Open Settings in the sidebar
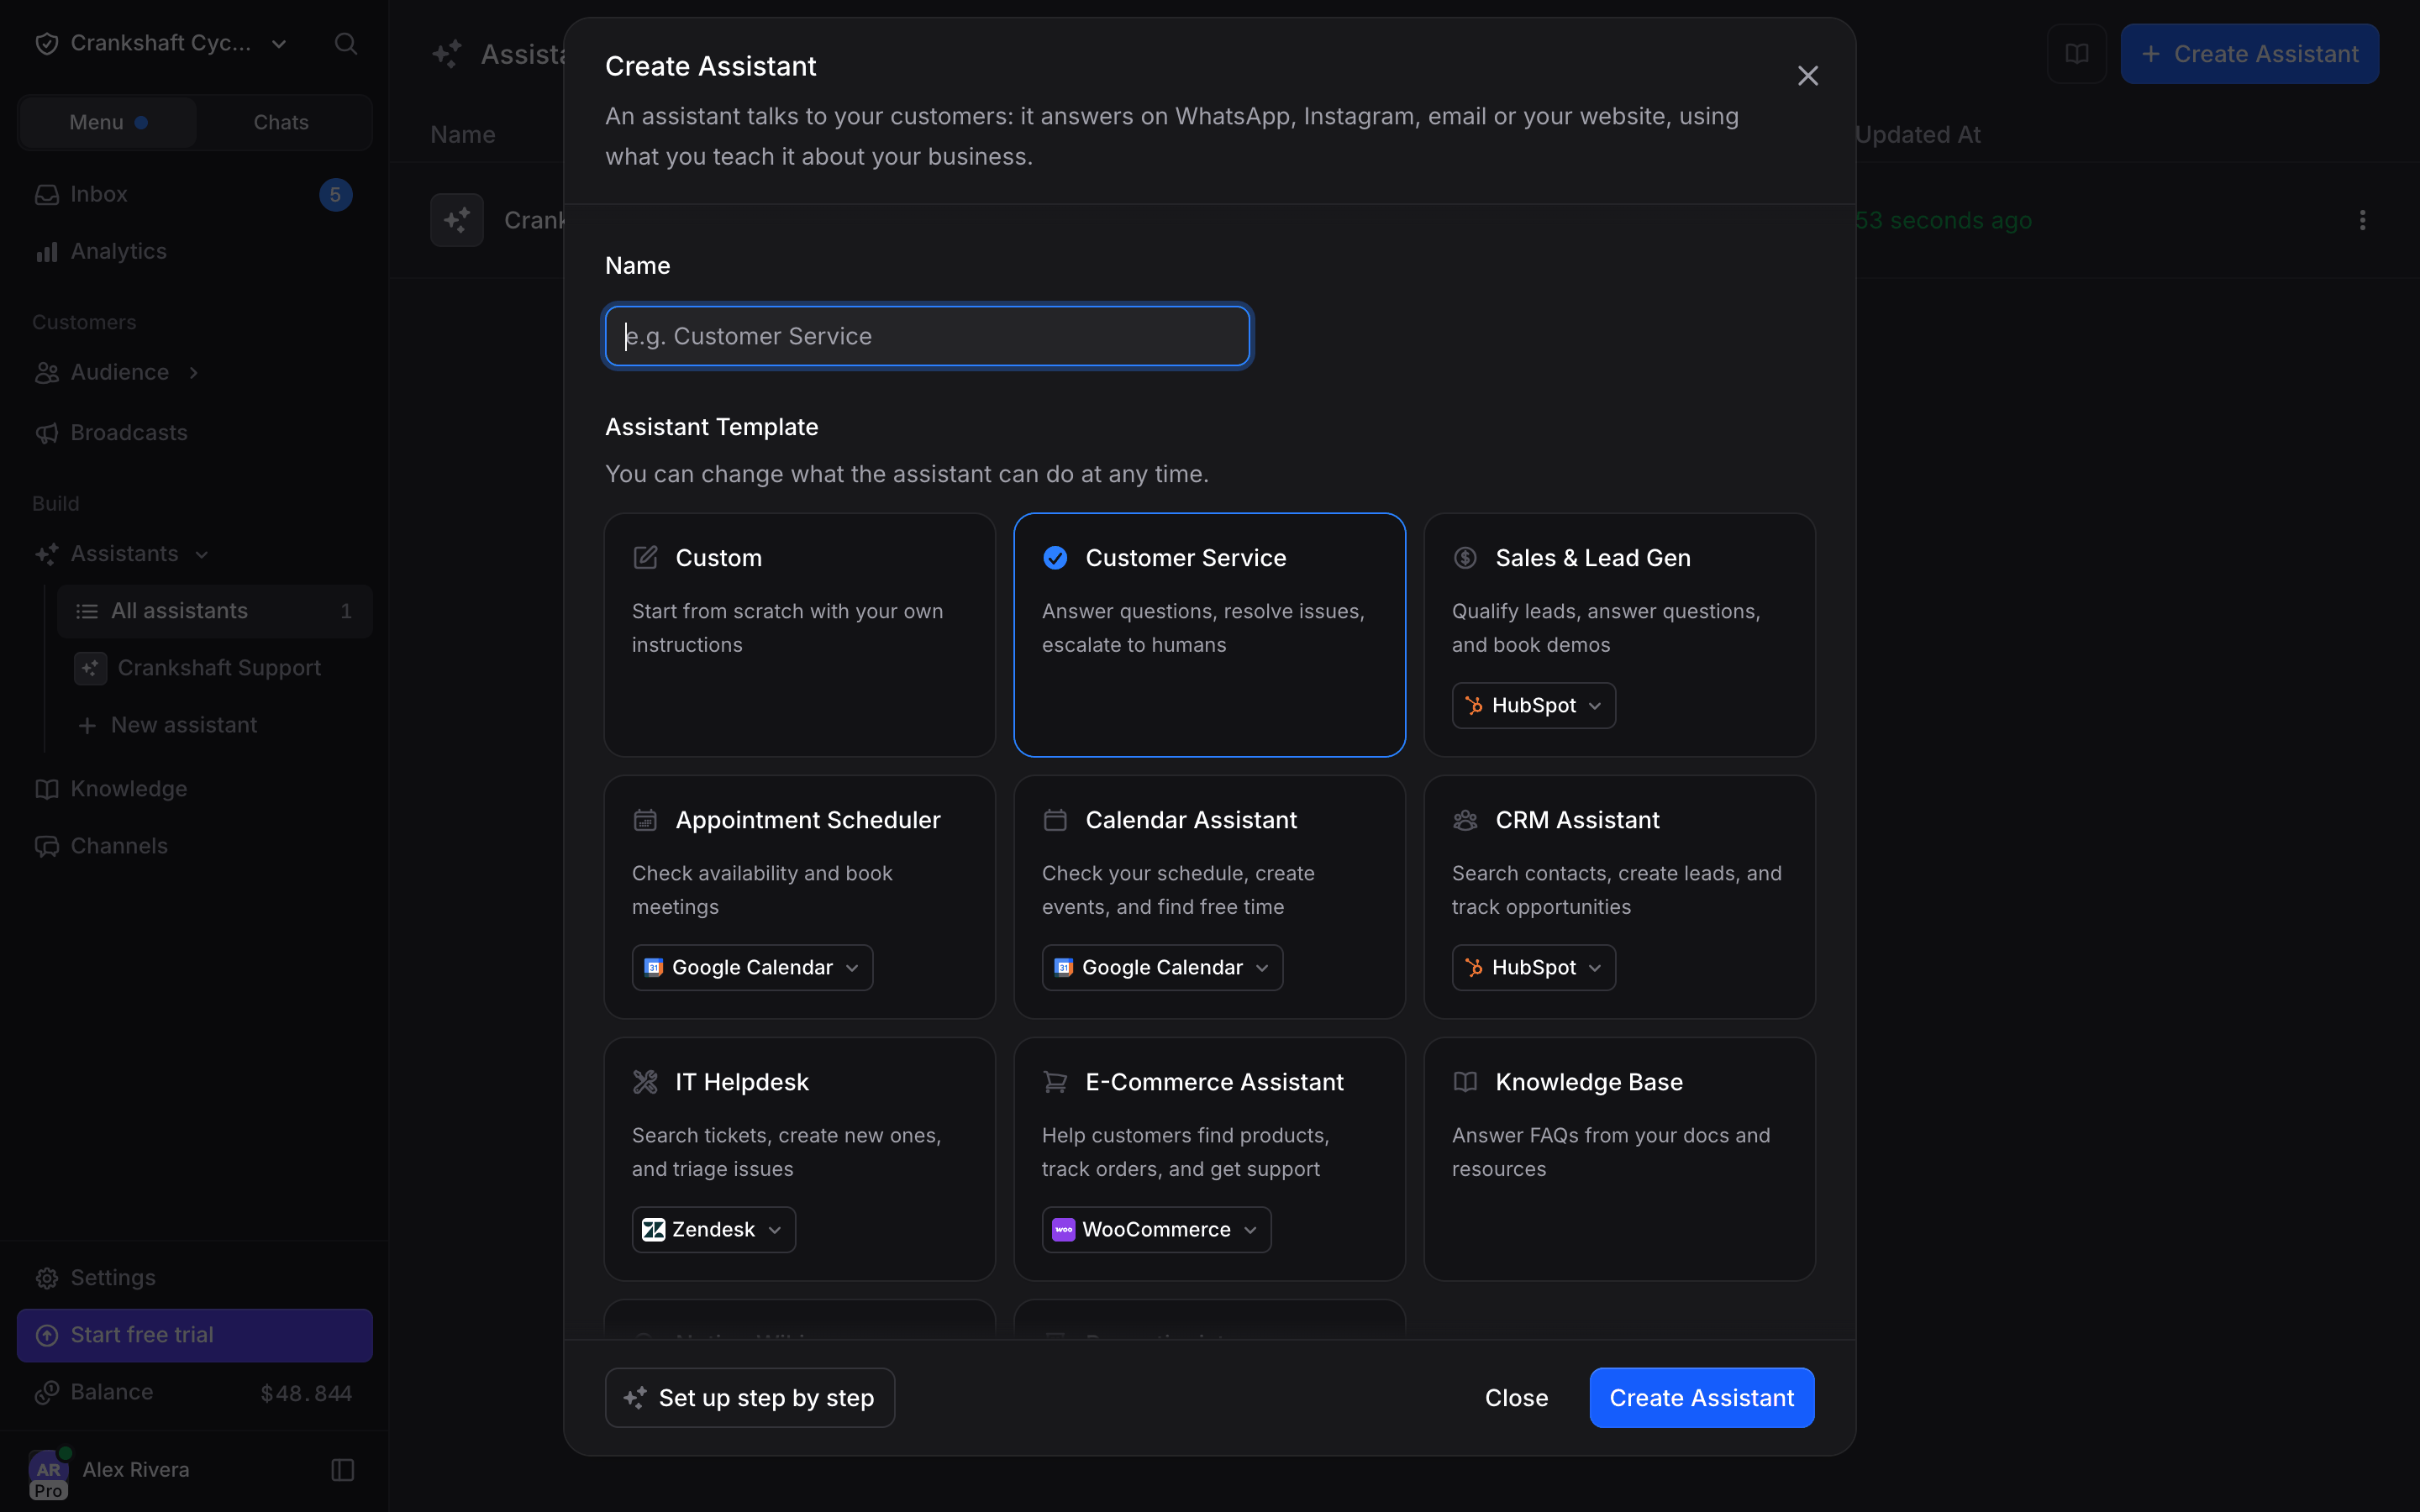The height and width of the screenshot is (1512, 2420). click(x=195, y=1278)
